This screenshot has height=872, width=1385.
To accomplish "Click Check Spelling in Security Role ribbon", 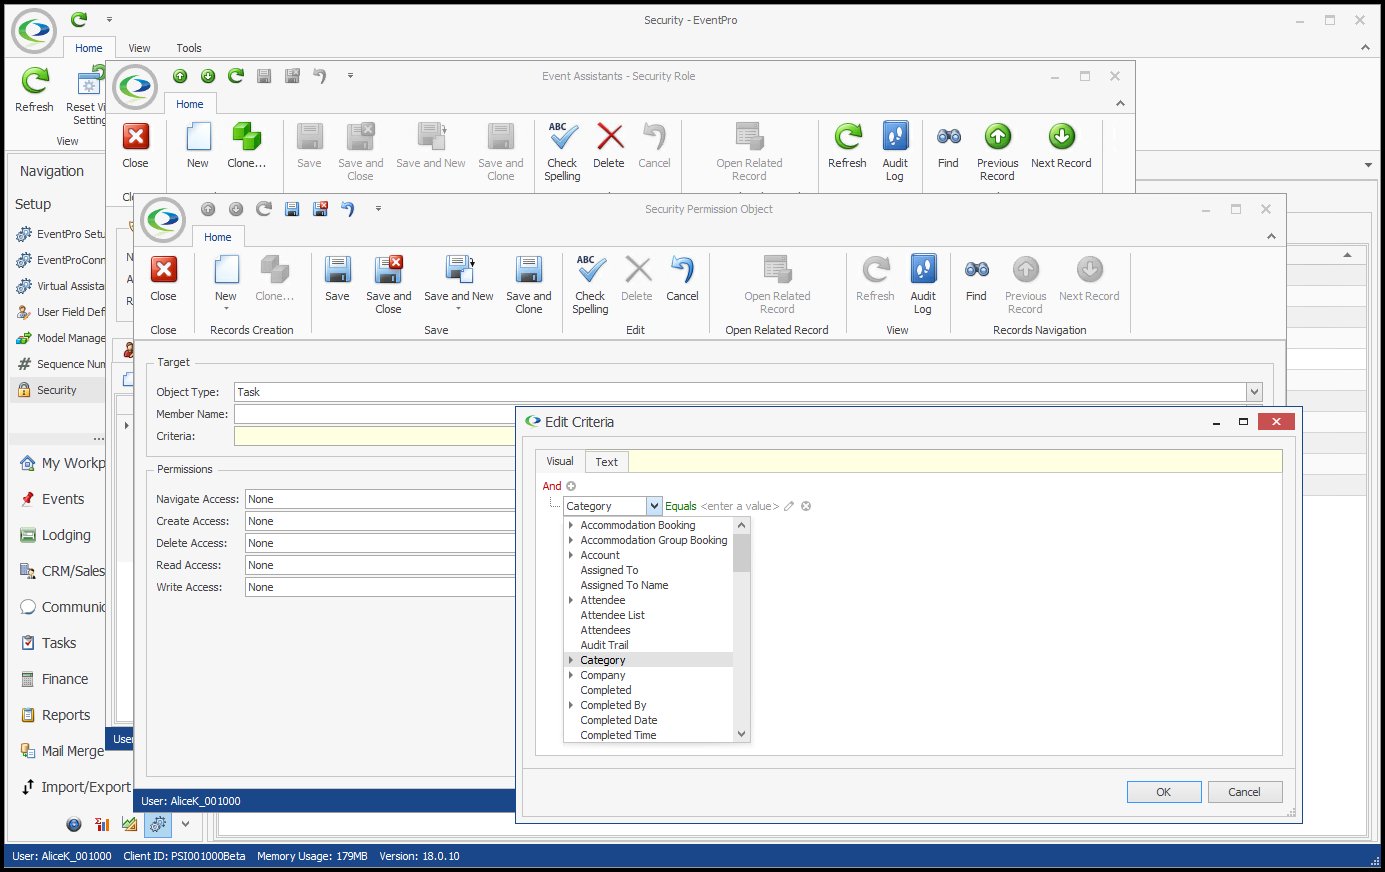I will pyautogui.click(x=562, y=152).
